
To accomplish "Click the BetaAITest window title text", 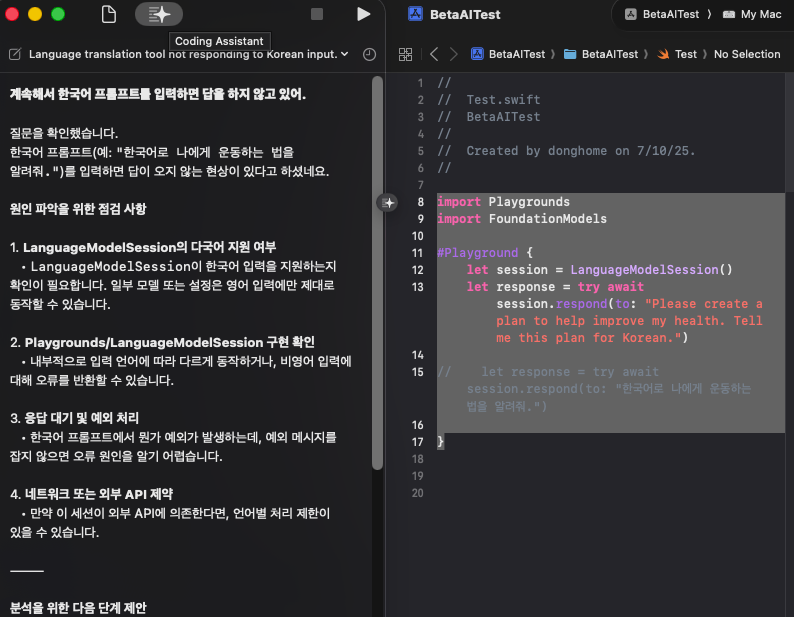I will tap(465, 15).
